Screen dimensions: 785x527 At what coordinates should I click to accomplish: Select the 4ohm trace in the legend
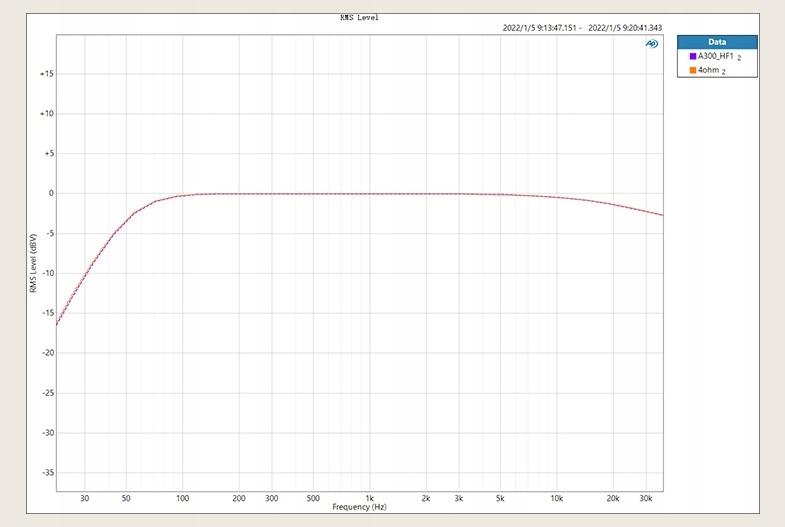(x=708, y=71)
